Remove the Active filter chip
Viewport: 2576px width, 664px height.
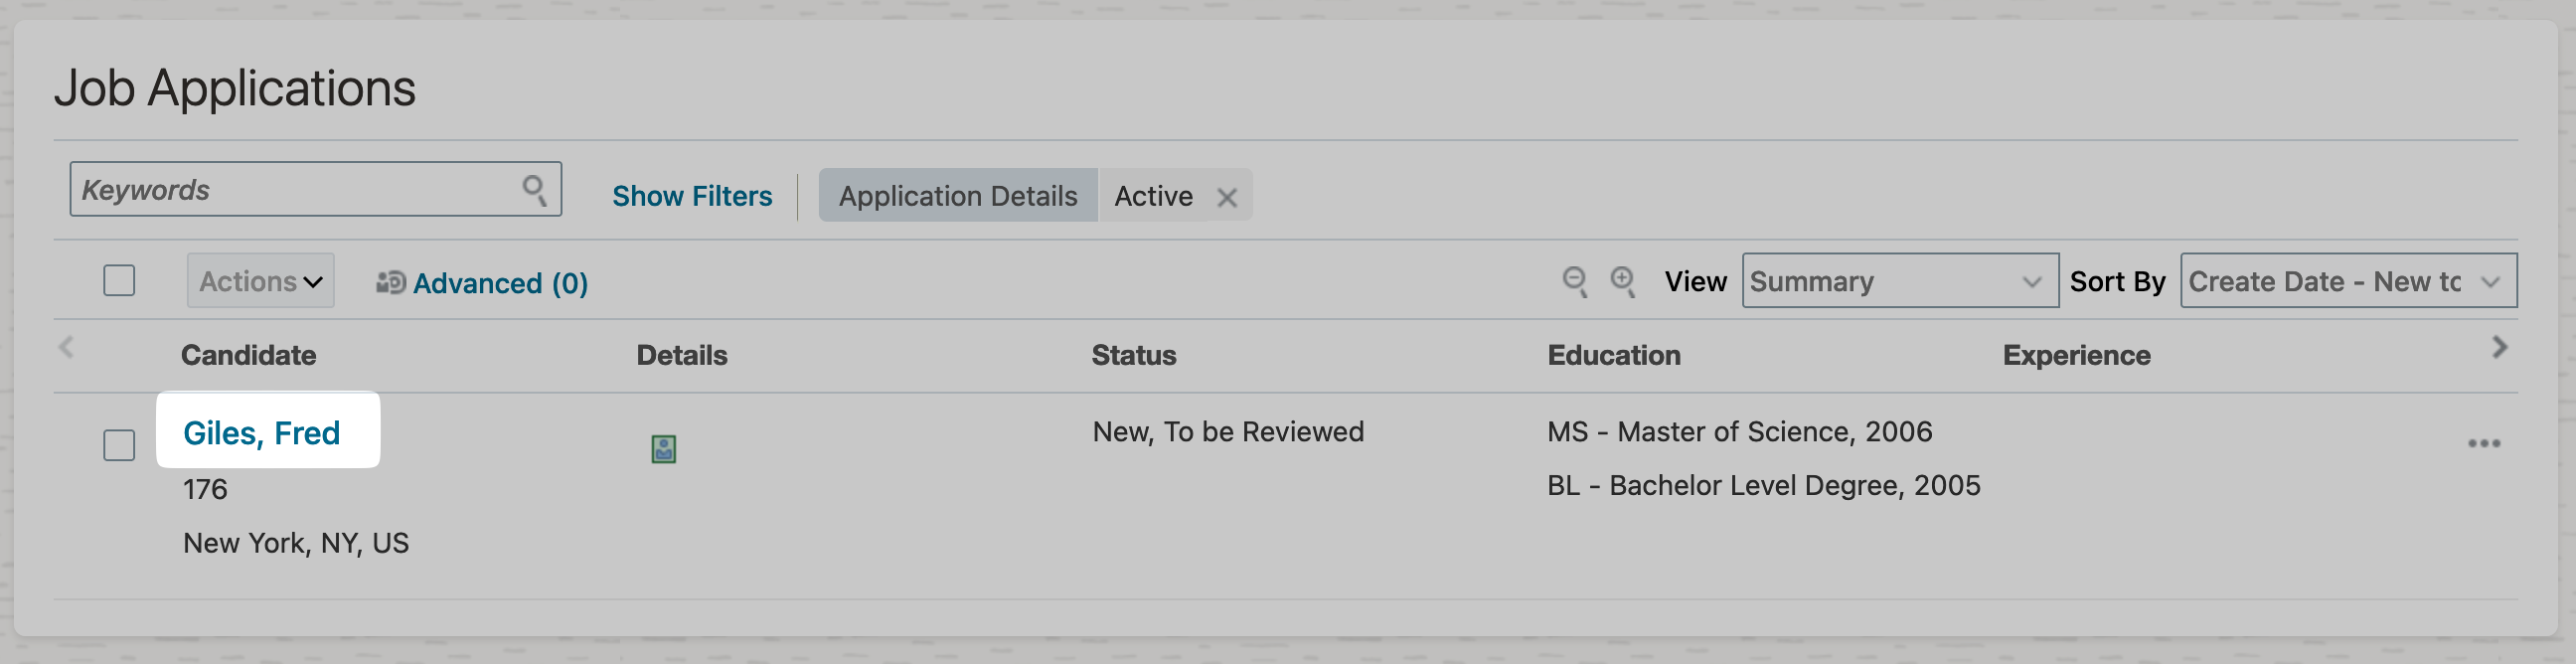point(1227,197)
